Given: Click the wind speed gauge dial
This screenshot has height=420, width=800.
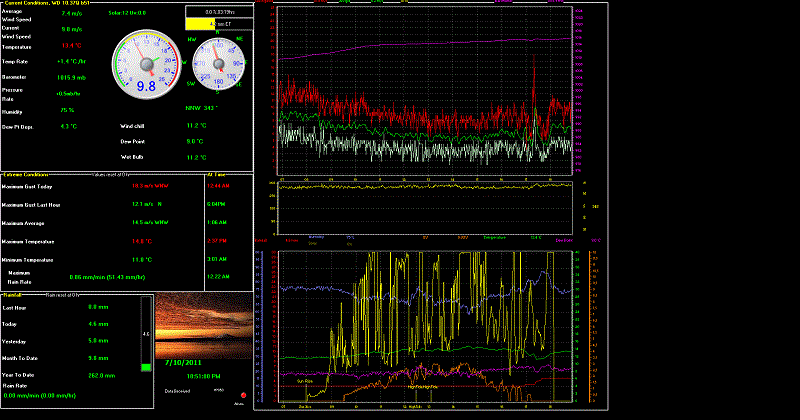Looking at the screenshot, I should (x=145, y=64).
